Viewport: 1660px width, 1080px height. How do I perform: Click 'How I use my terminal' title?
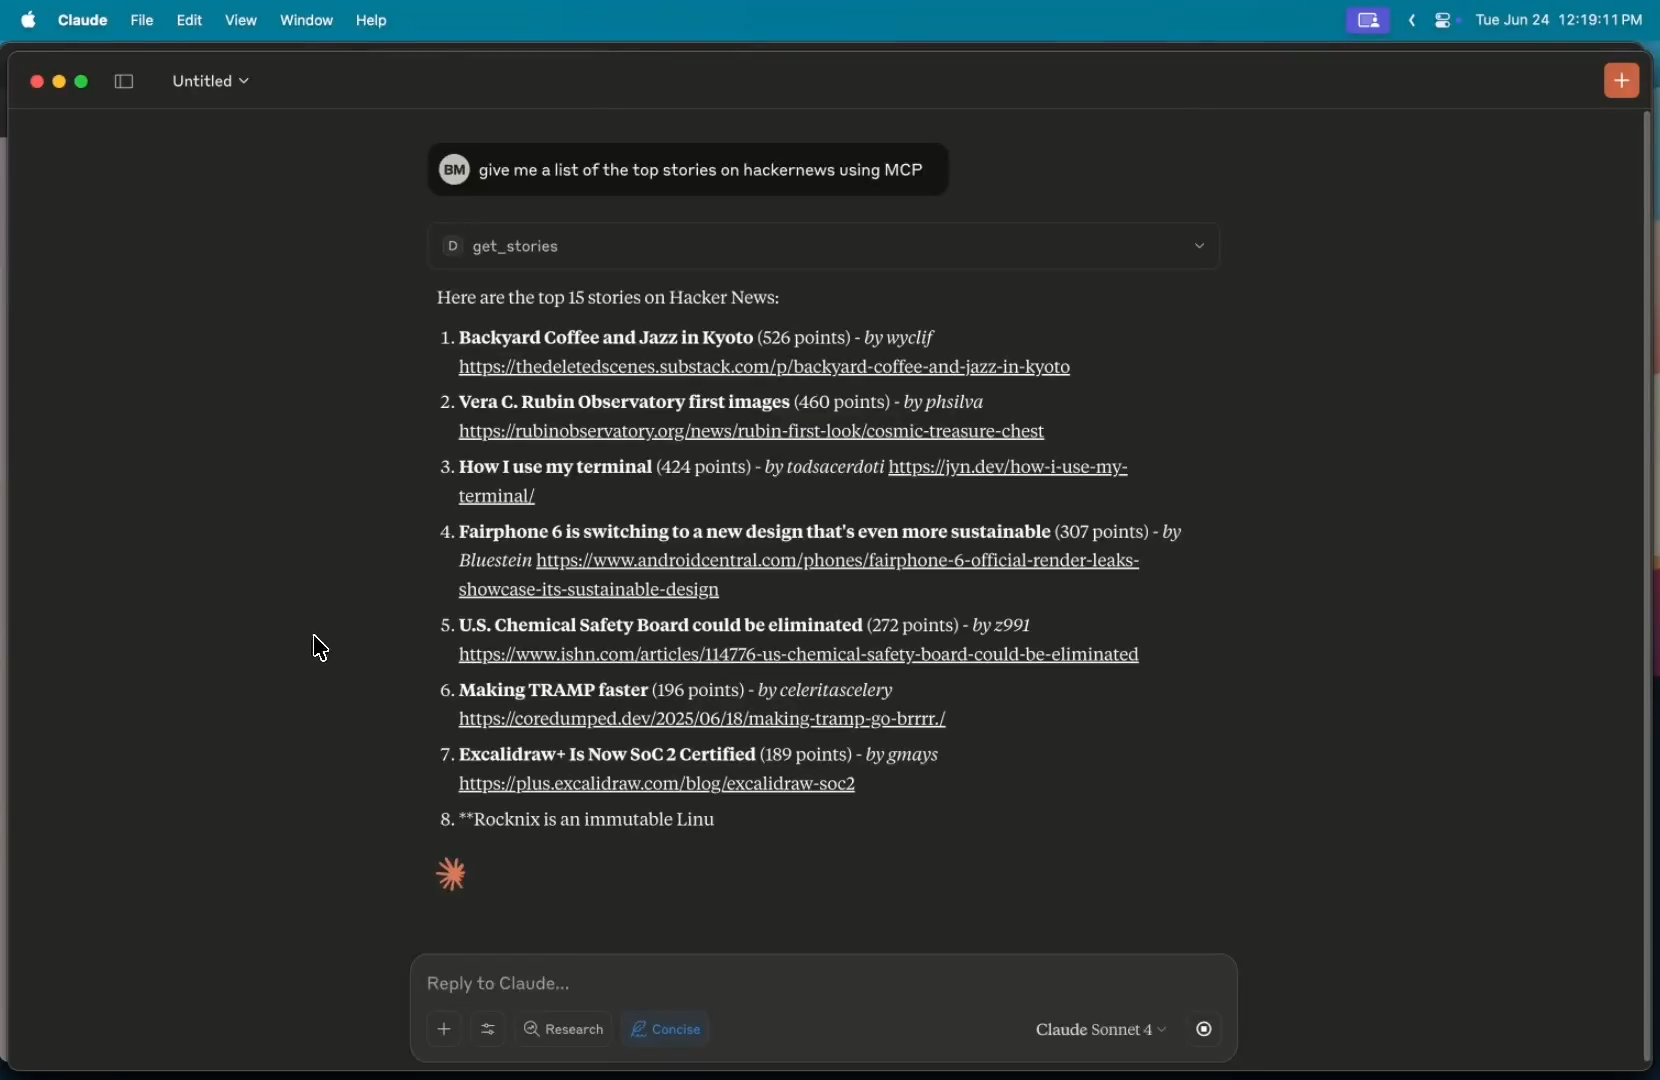coord(556,467)
